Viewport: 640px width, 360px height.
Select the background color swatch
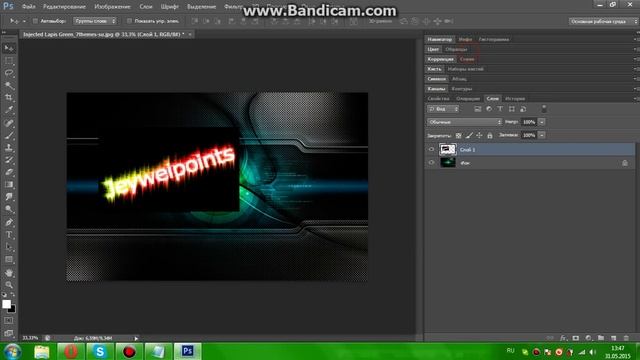coord(12,309)
